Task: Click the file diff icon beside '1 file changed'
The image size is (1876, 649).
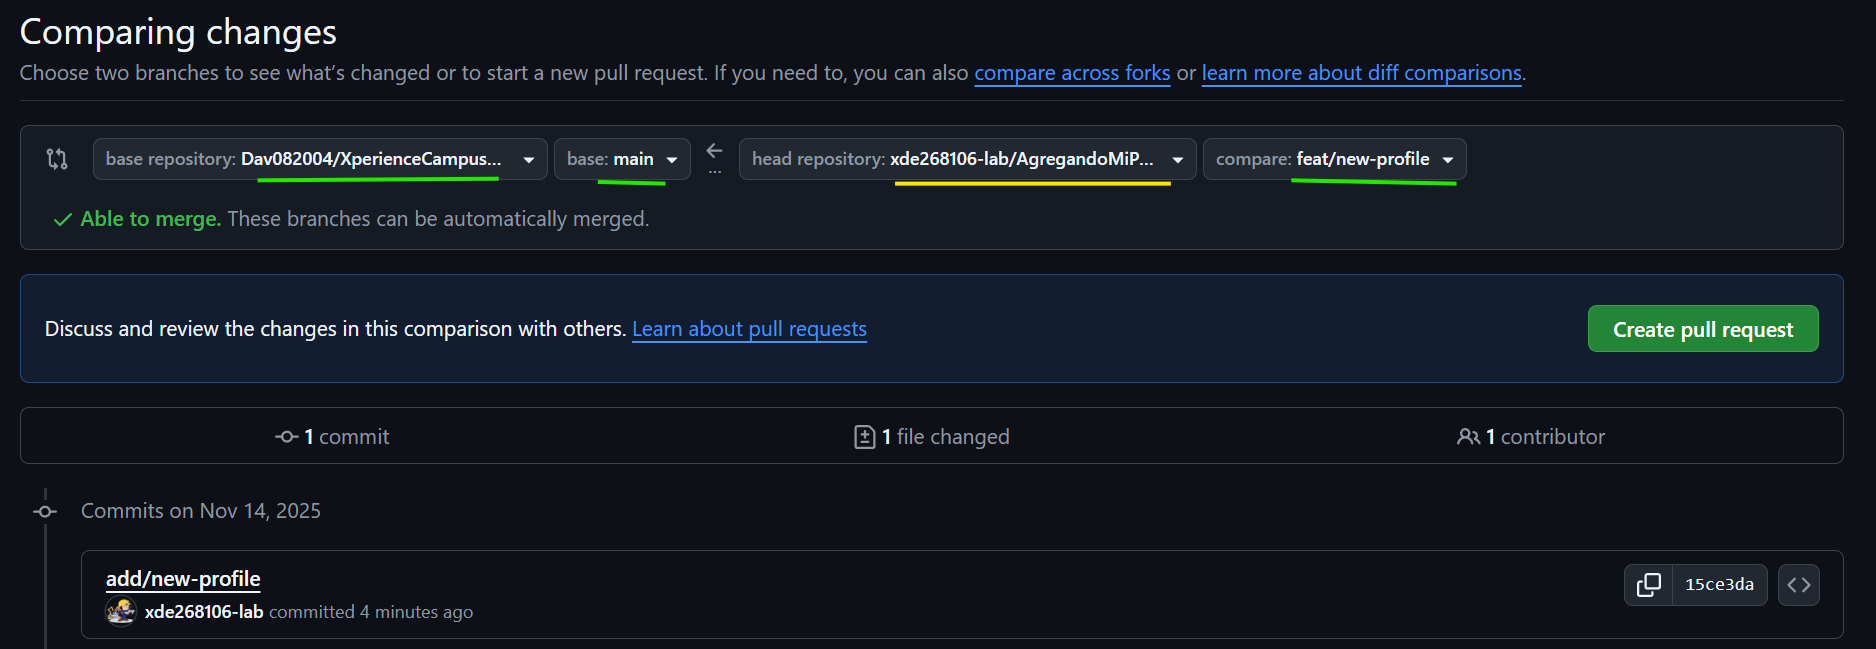Action: tap(865, 437)
